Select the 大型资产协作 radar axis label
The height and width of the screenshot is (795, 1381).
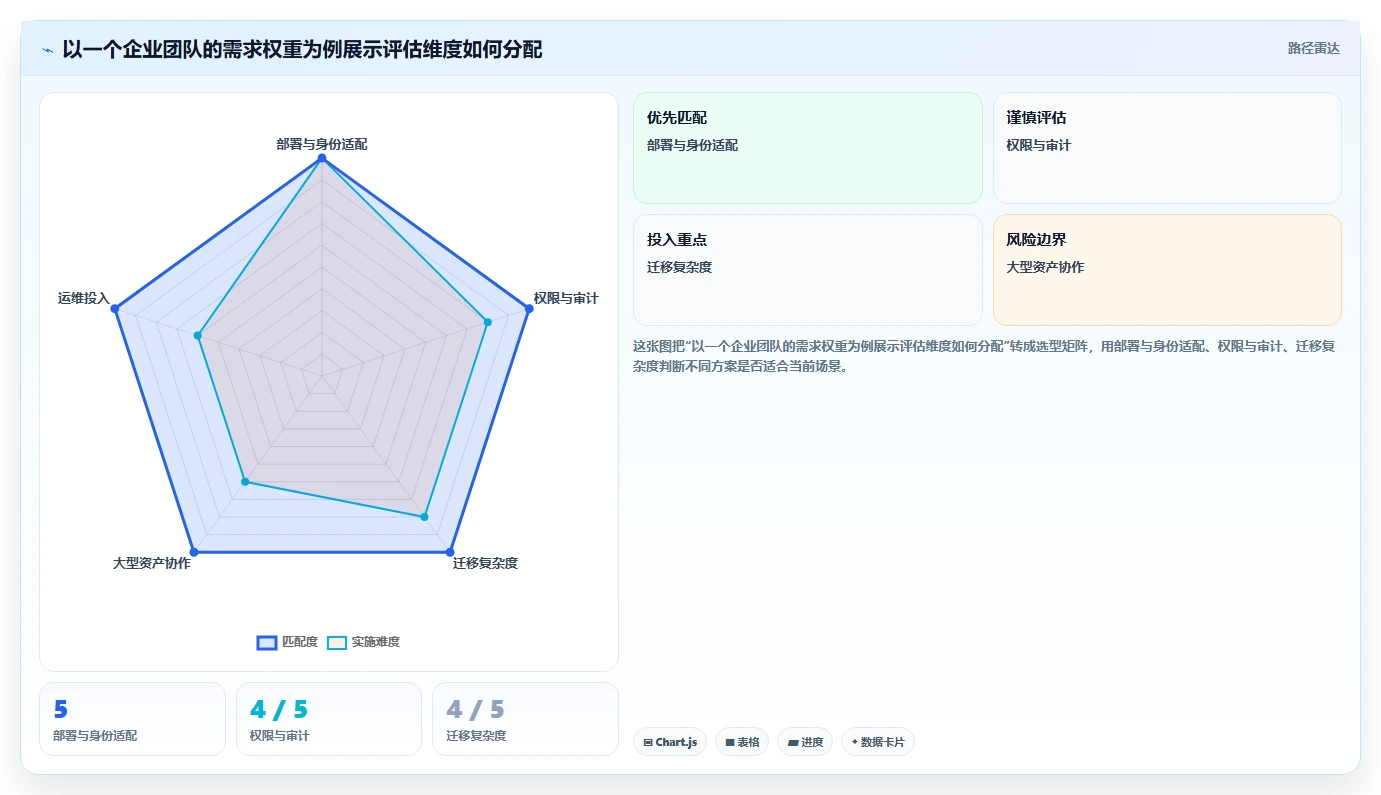coord(152,563)
